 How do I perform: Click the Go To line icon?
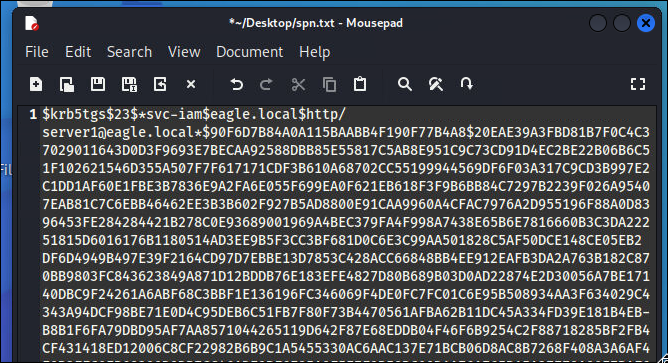466,84
